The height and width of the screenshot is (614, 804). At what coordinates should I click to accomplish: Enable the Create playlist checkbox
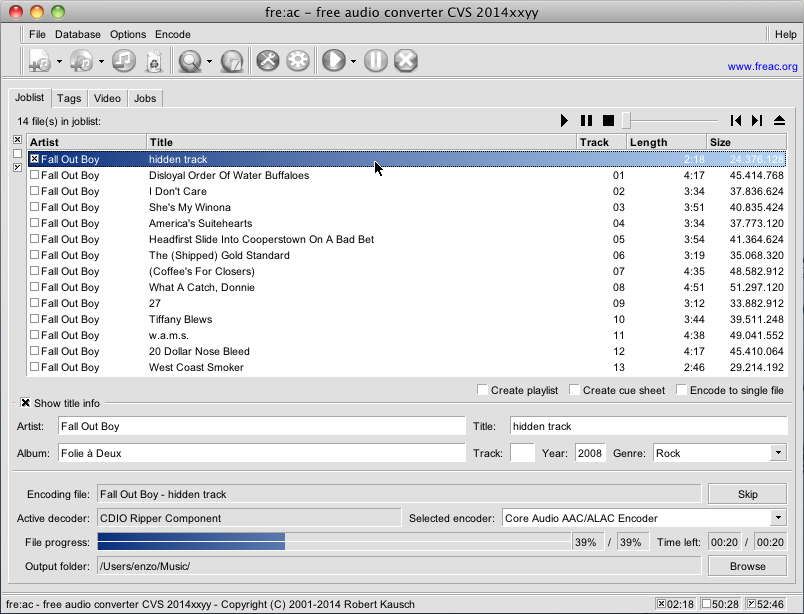coord(482,390)
